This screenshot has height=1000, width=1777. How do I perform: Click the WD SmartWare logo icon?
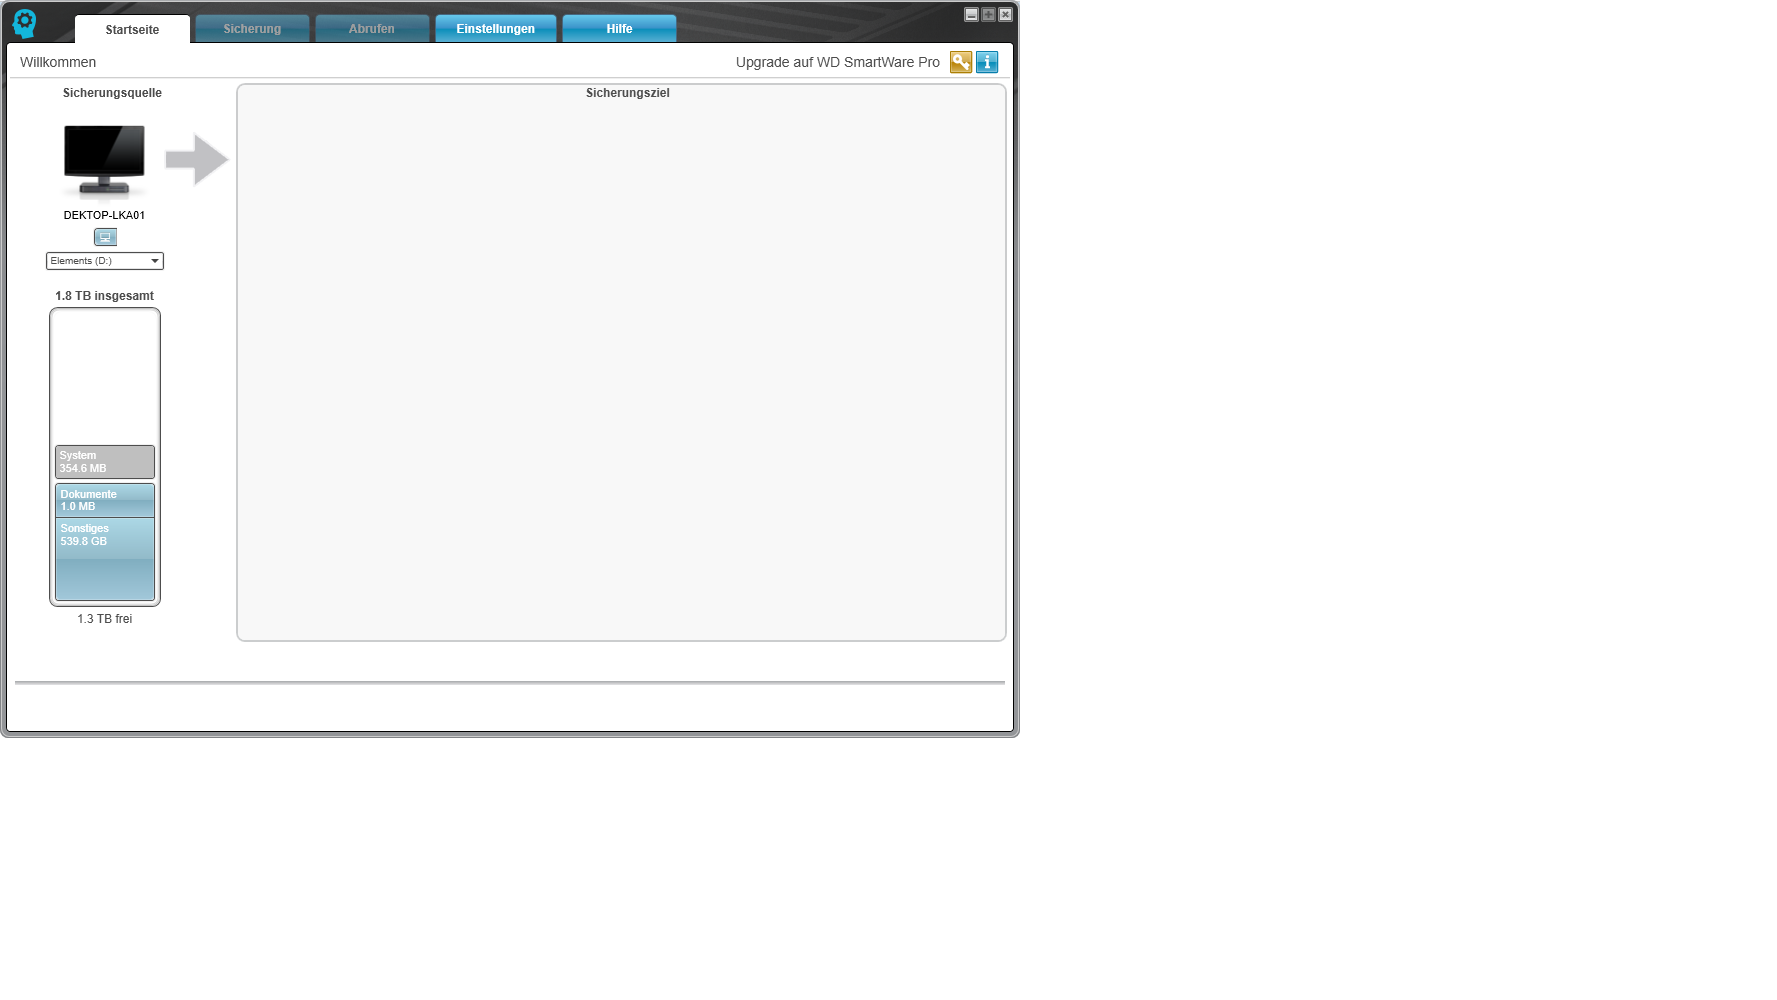tap(24, 23)
